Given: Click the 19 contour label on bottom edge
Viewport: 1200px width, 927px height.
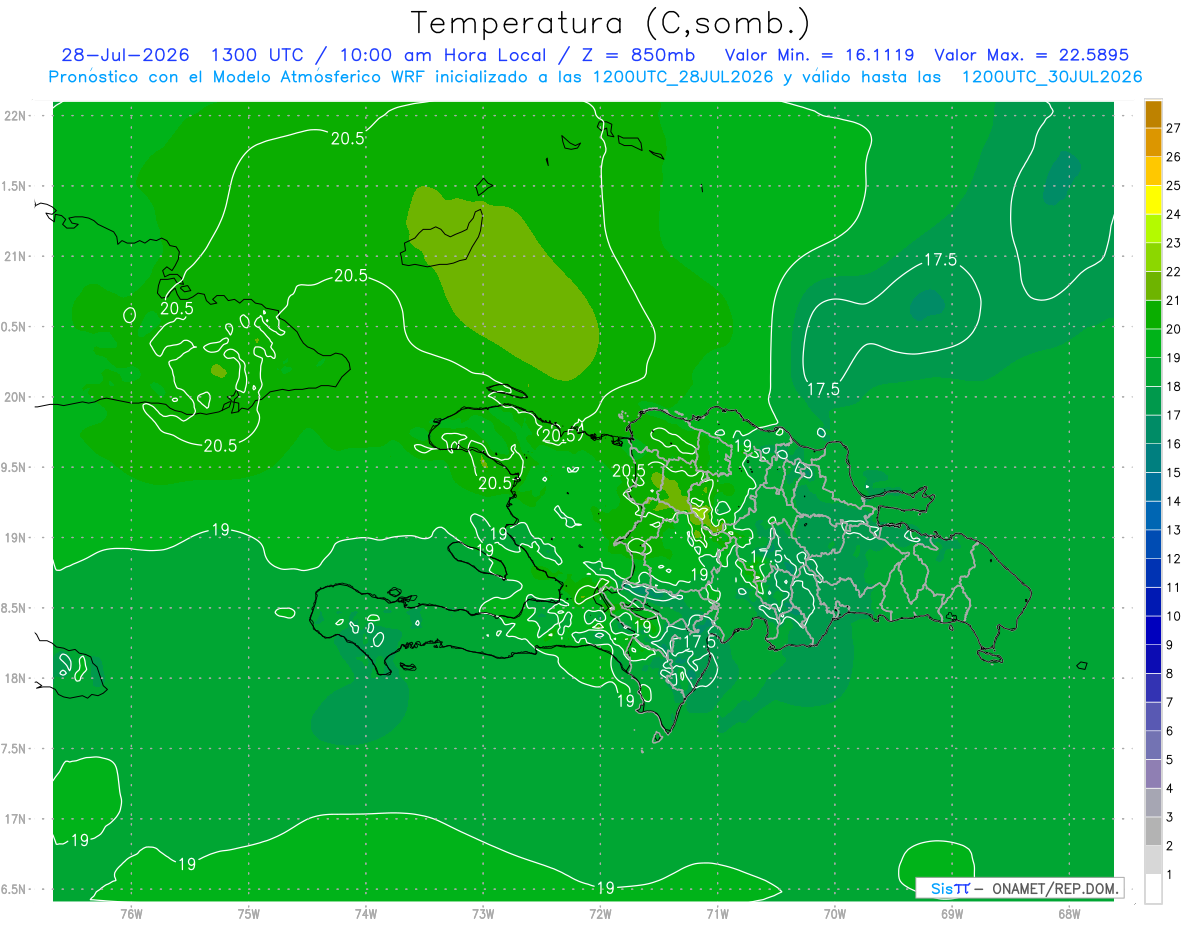Looking at the screenshot, I should point(605,887).
